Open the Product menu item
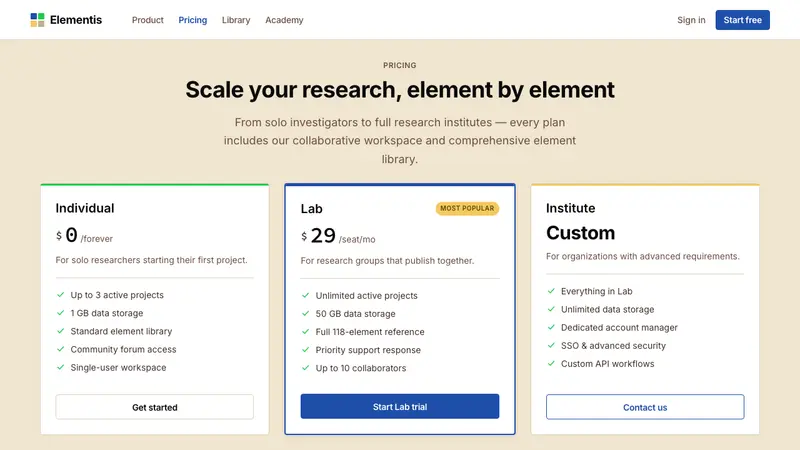This screenshot has width=800, height=450. coord(147,20)
